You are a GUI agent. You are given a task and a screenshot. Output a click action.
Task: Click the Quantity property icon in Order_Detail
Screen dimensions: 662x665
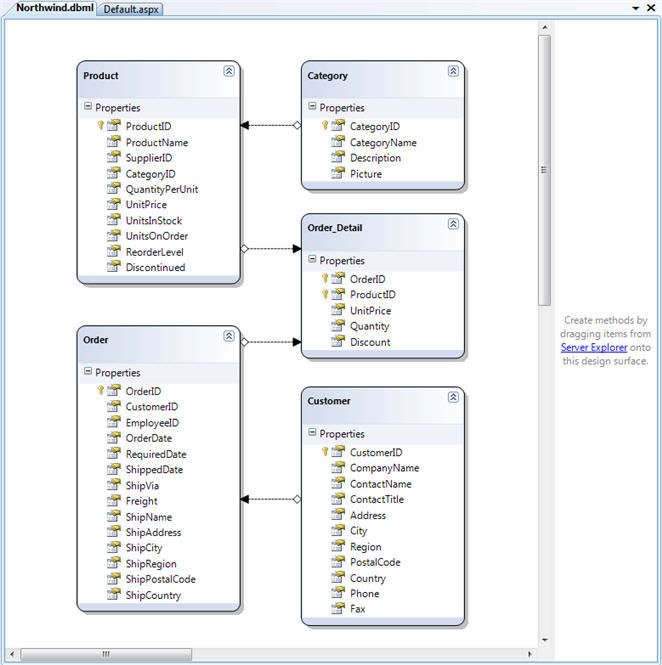(338, 325)
